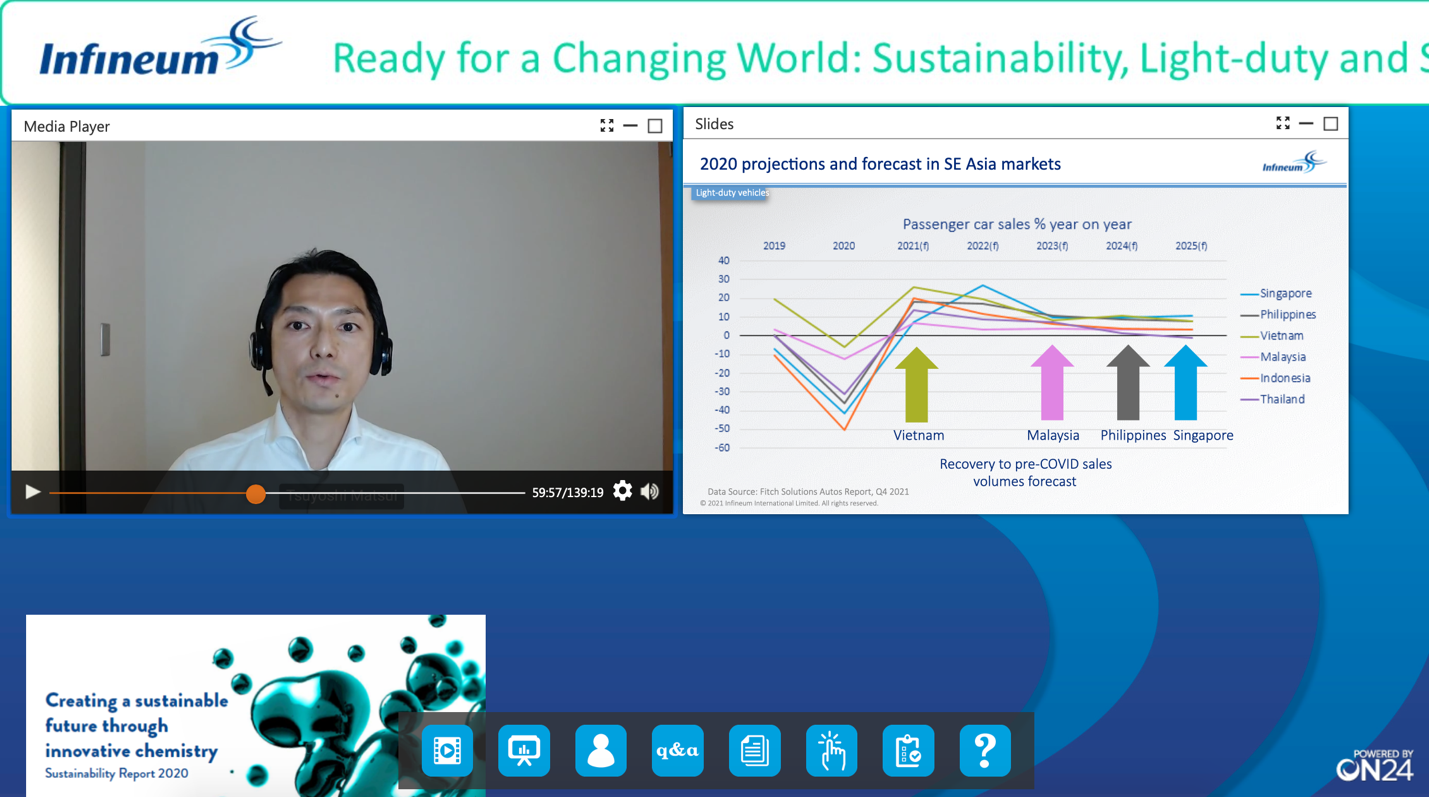Click the "Malaysia" label under the pink arrow
The image size is (1429, 797).
coord(1053,435)
